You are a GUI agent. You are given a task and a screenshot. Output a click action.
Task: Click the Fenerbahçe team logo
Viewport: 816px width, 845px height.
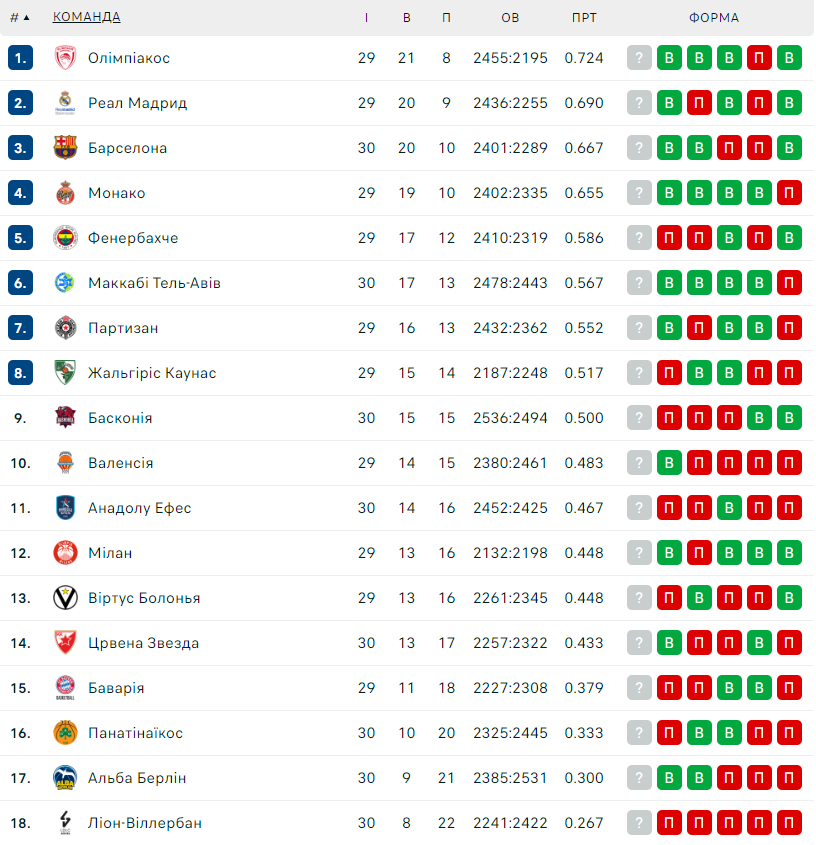[x=65, y=238]
